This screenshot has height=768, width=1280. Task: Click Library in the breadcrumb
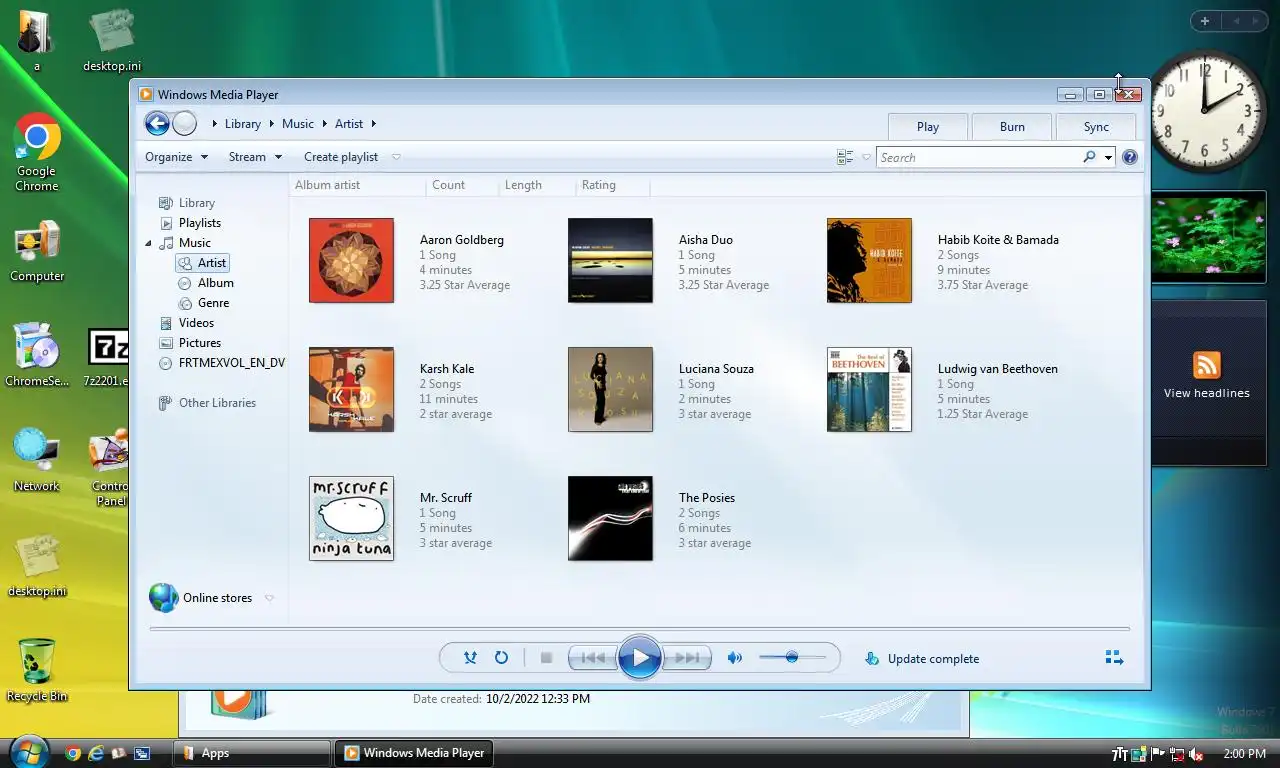click(243, 124)
